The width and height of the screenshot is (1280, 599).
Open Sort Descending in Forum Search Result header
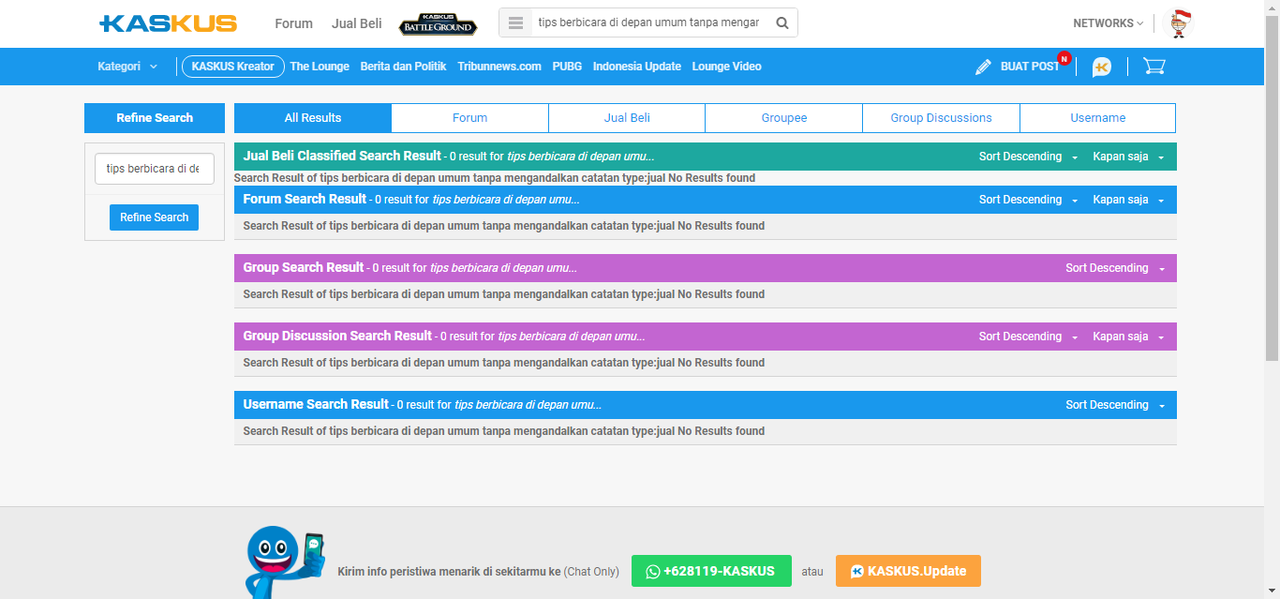(x=1028, y=200)
